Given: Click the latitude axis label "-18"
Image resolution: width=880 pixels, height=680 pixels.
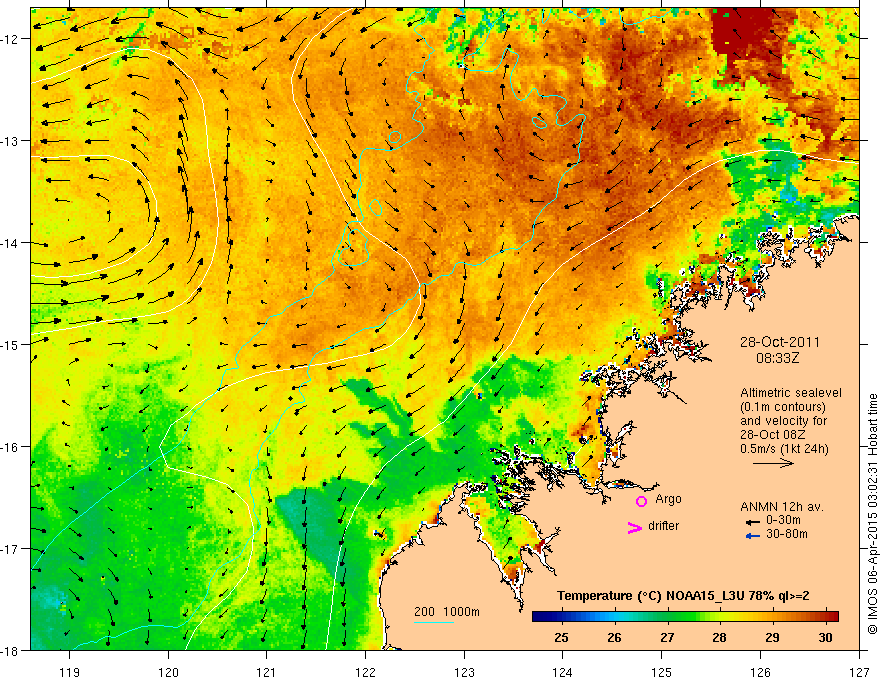Looking at the screenshot, I should [11, 651].
